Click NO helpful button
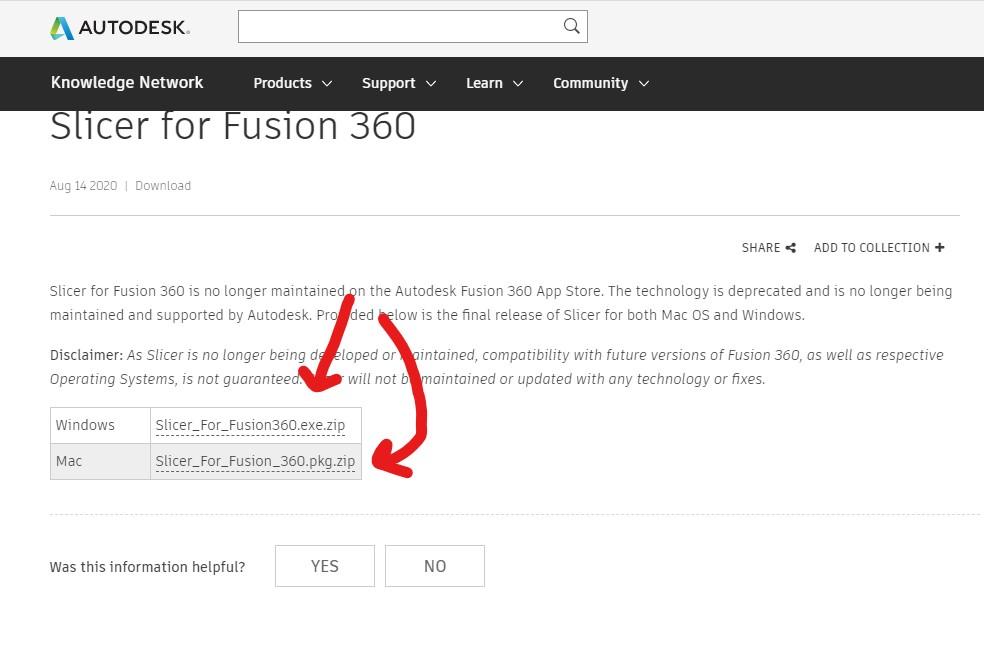The height and width of the screenshot is (657, 984). (435, 566)
